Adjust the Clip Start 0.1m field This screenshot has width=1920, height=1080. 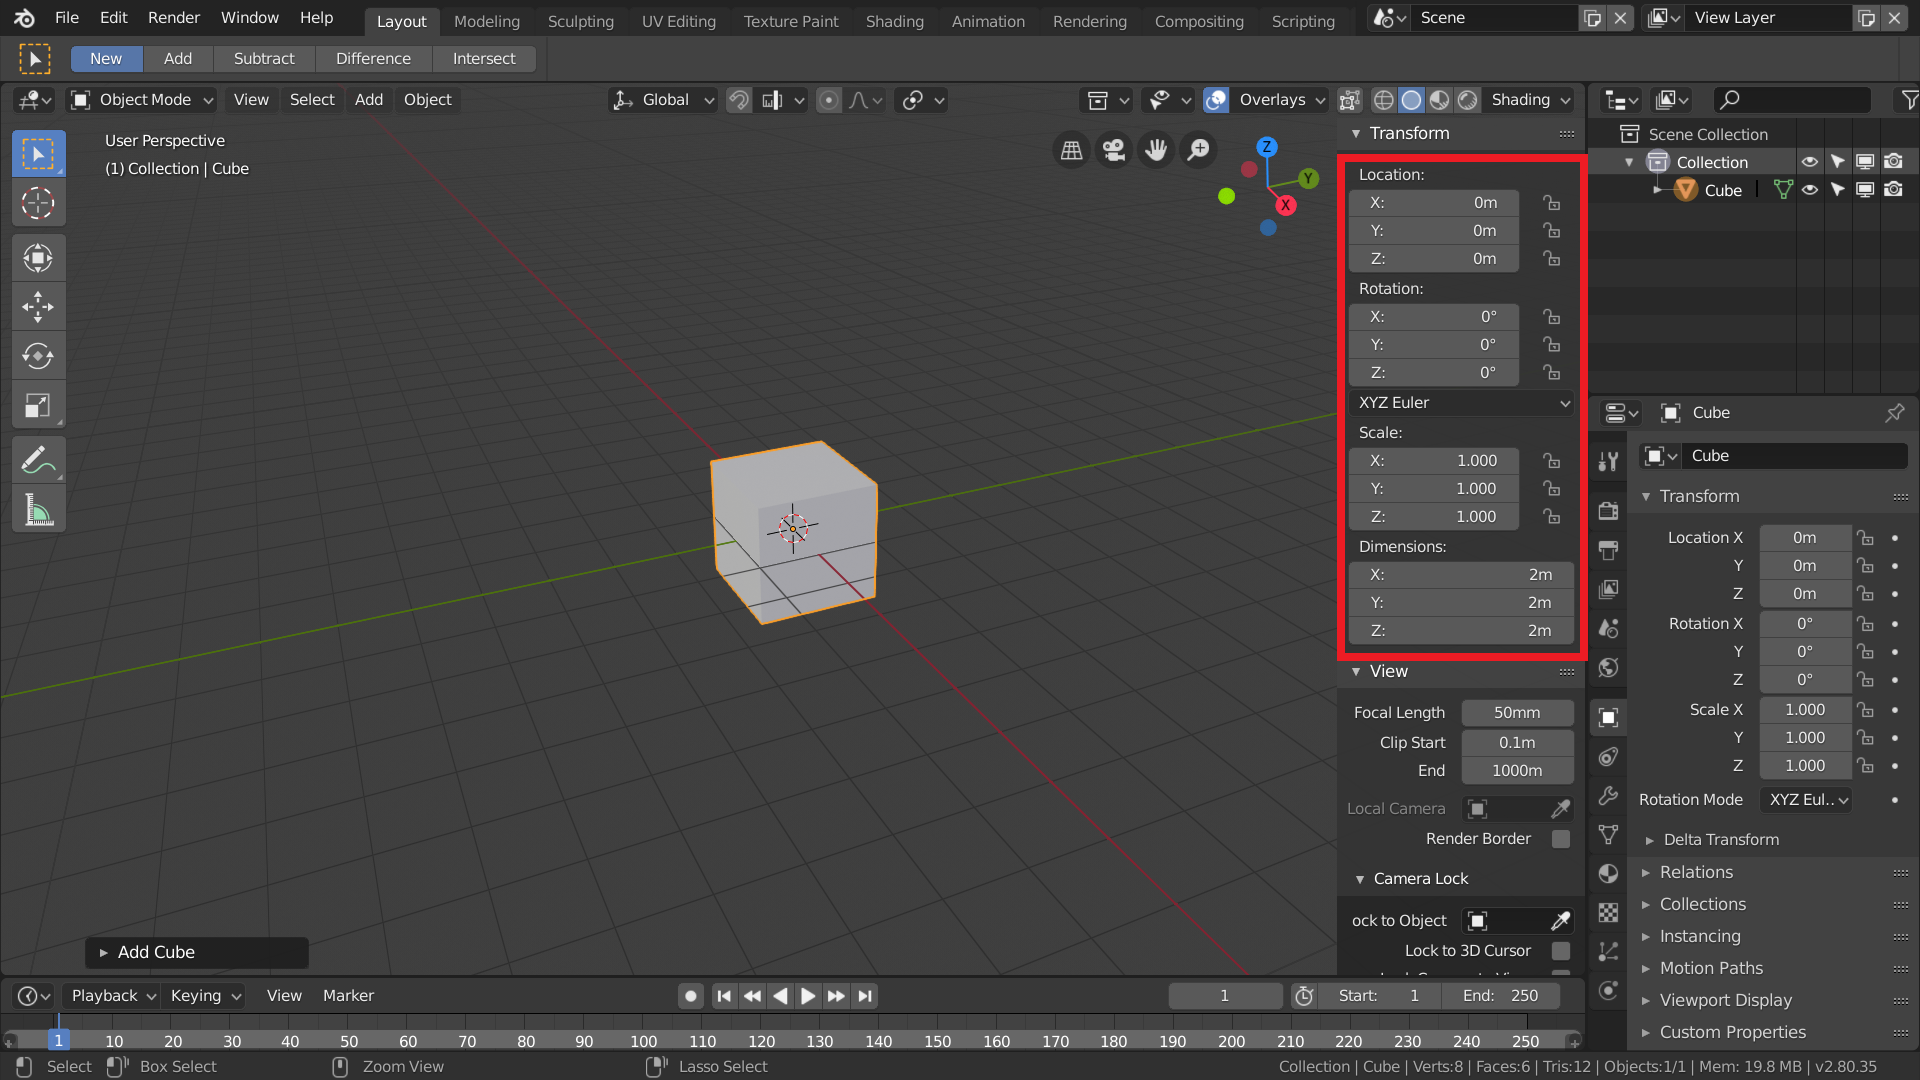[1517, 743]
